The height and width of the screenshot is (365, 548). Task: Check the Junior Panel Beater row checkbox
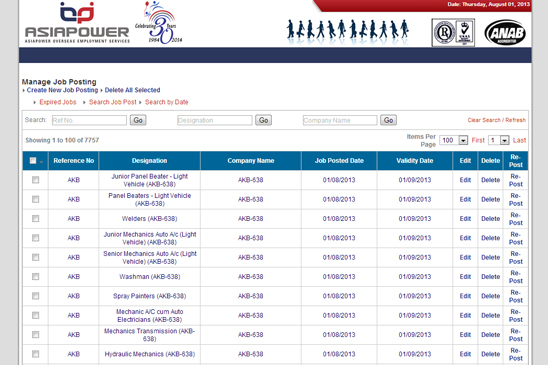tap(35, 180)
